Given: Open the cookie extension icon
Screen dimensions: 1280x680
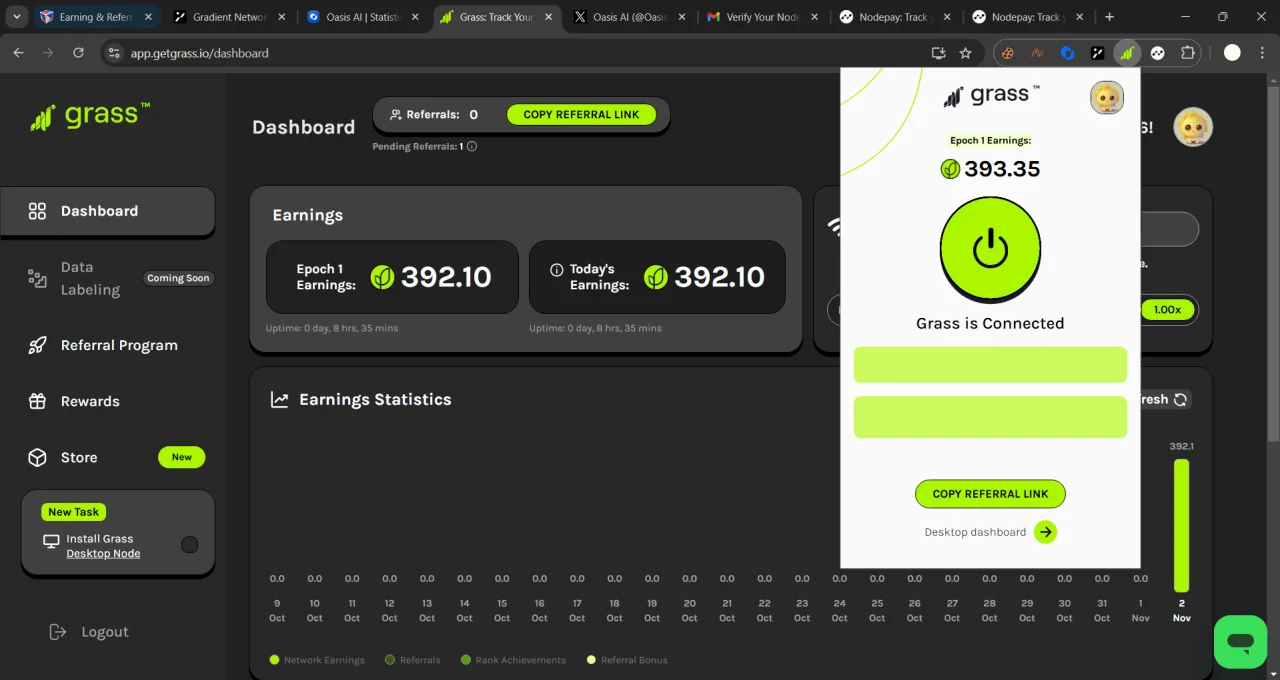Looking at the screenshot, I should [1008, 53].
